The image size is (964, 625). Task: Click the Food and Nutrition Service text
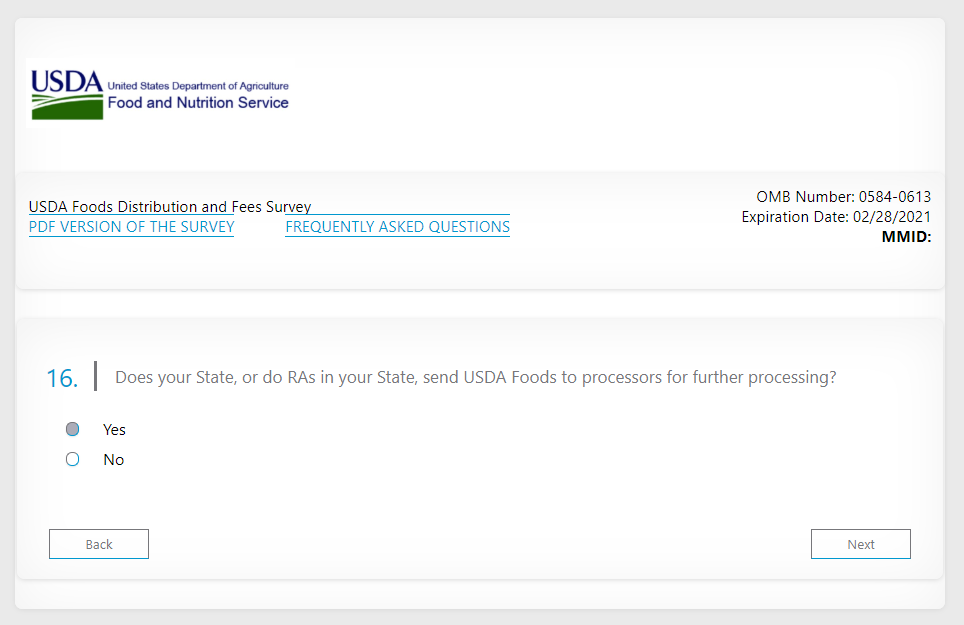coord(198,103)
